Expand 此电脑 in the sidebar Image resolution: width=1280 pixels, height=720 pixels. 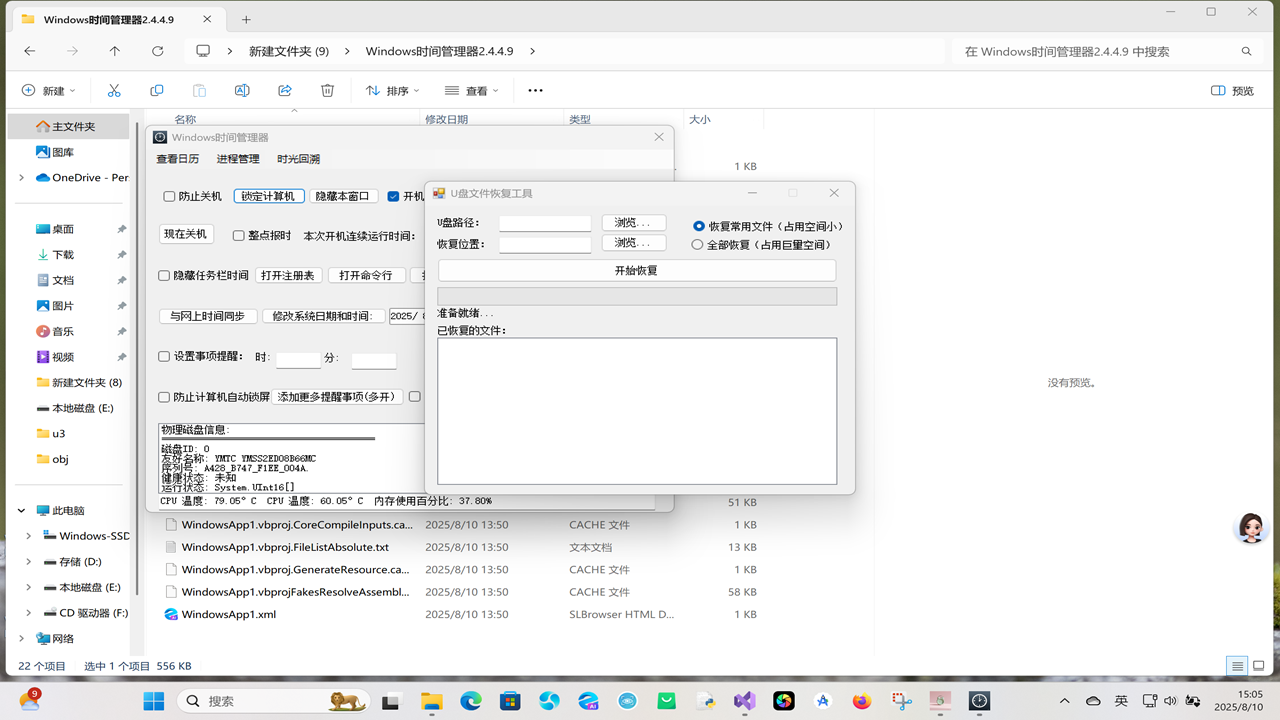pos(21,509)
